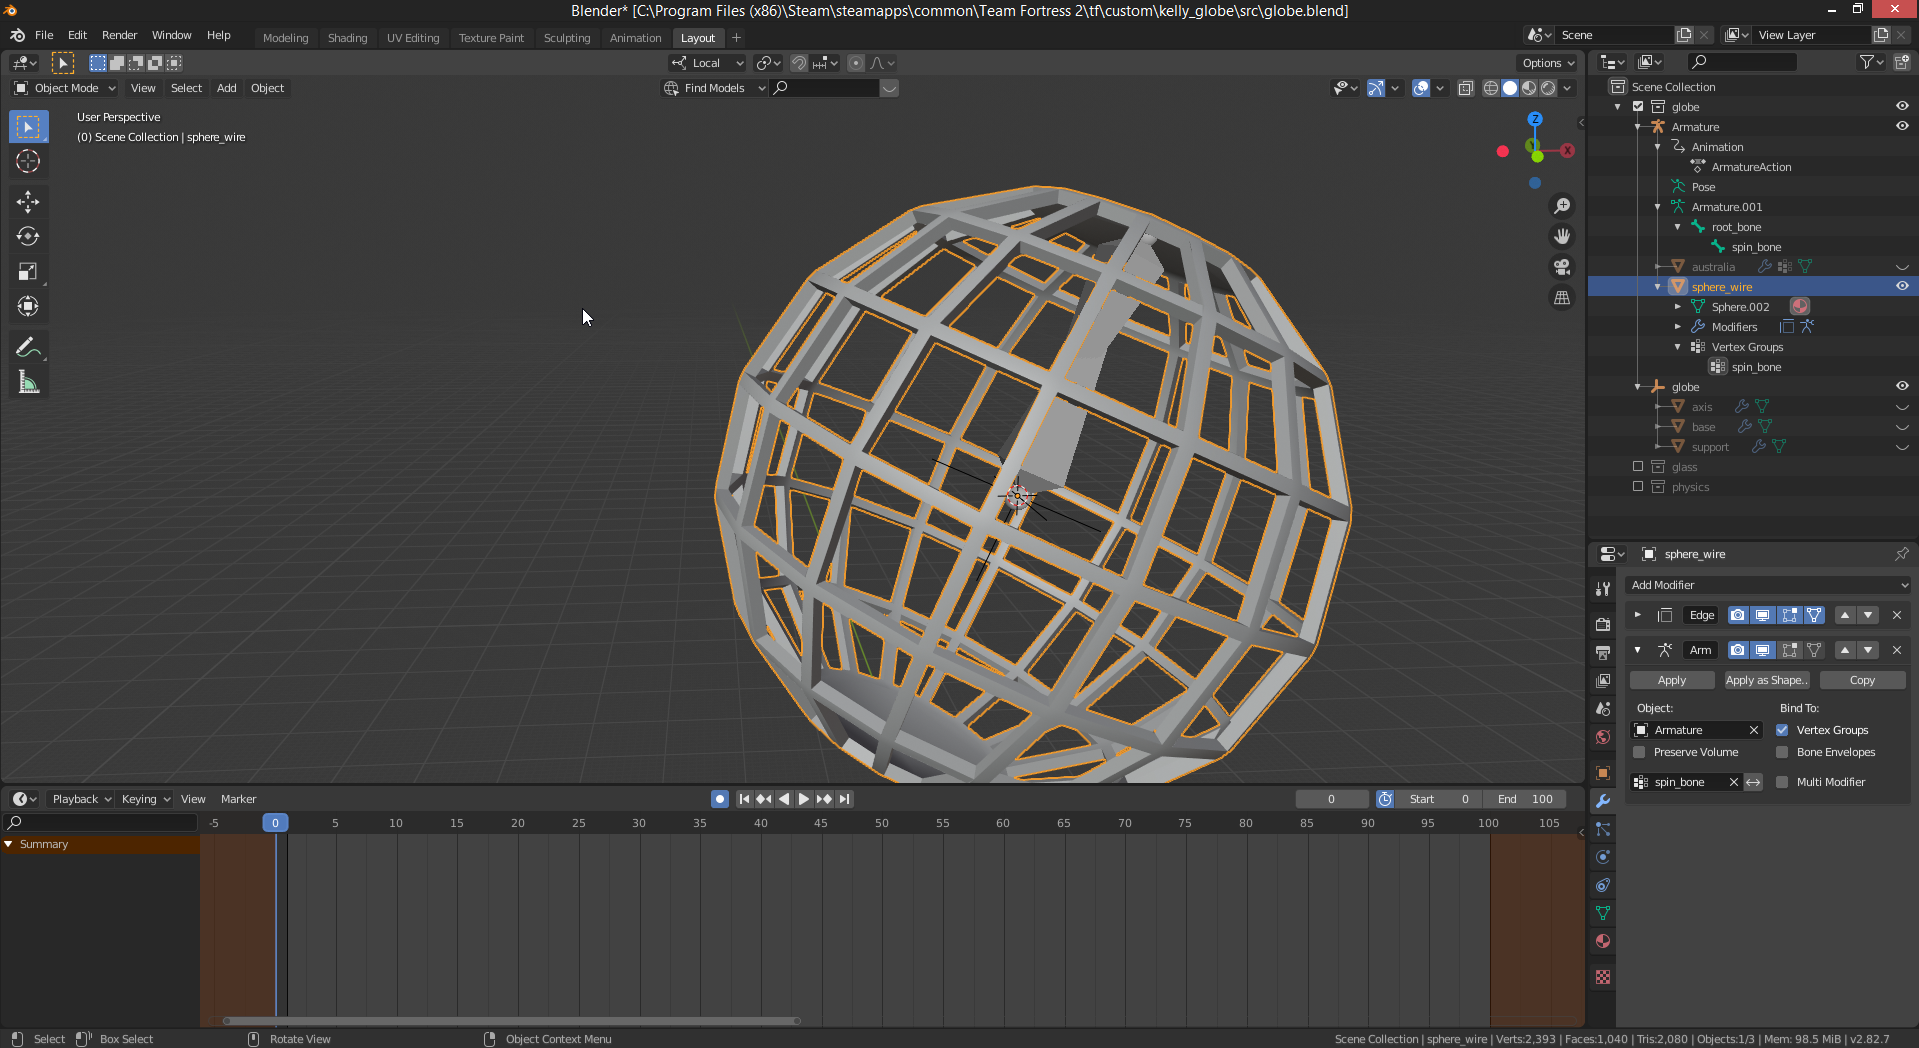
Task: Switch to the Sculpting workspace tab
Action: (x=566, y=38)
